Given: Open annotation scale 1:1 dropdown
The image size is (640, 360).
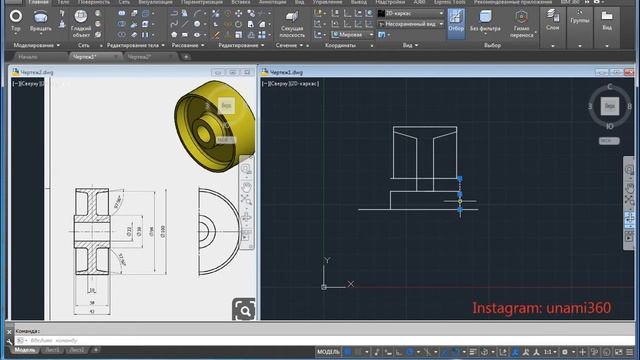Looking at the screenshot, I should [550, 352].
